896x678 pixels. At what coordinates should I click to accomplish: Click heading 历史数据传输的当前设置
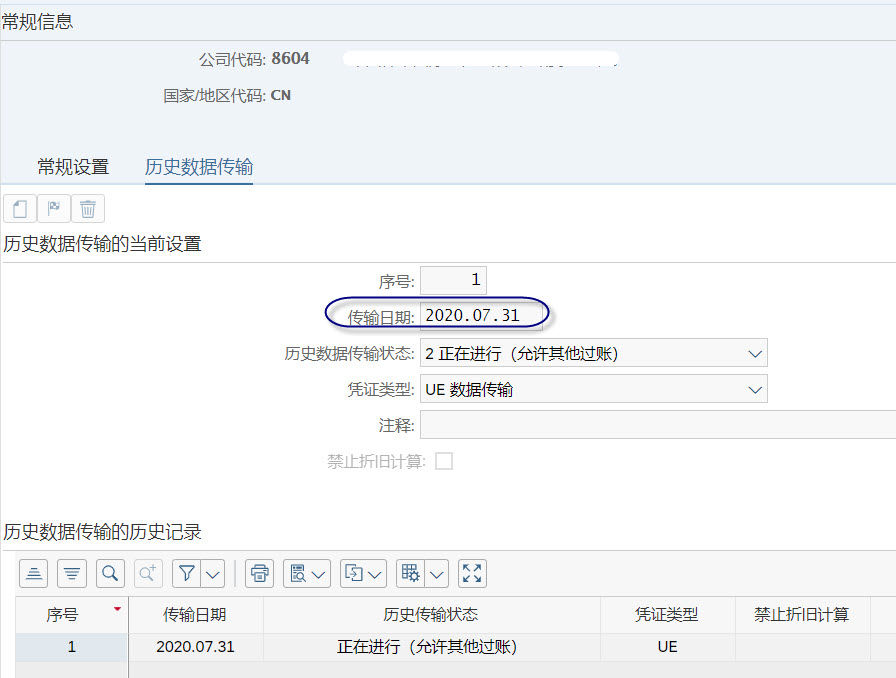pyautogui.click(x=102, y=244)
